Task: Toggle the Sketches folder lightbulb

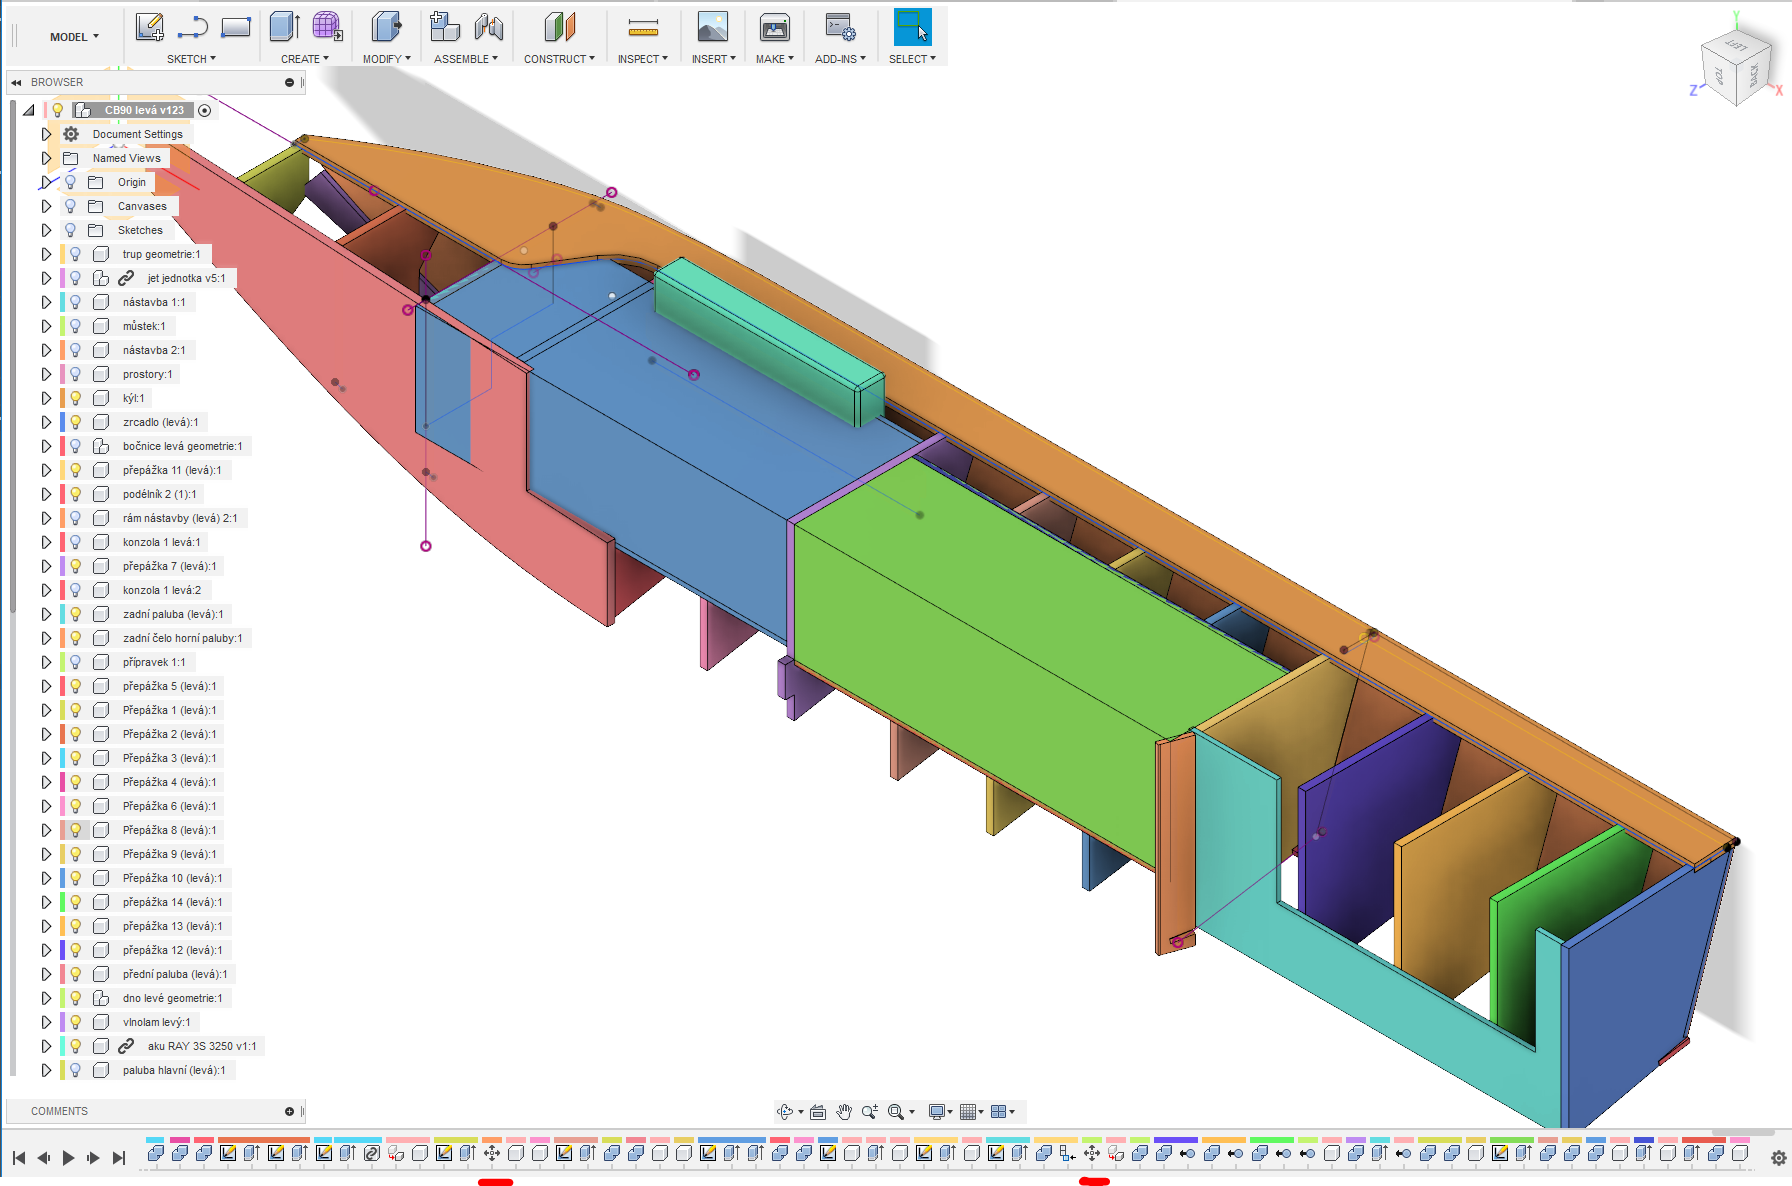Action: click(70, 230)
